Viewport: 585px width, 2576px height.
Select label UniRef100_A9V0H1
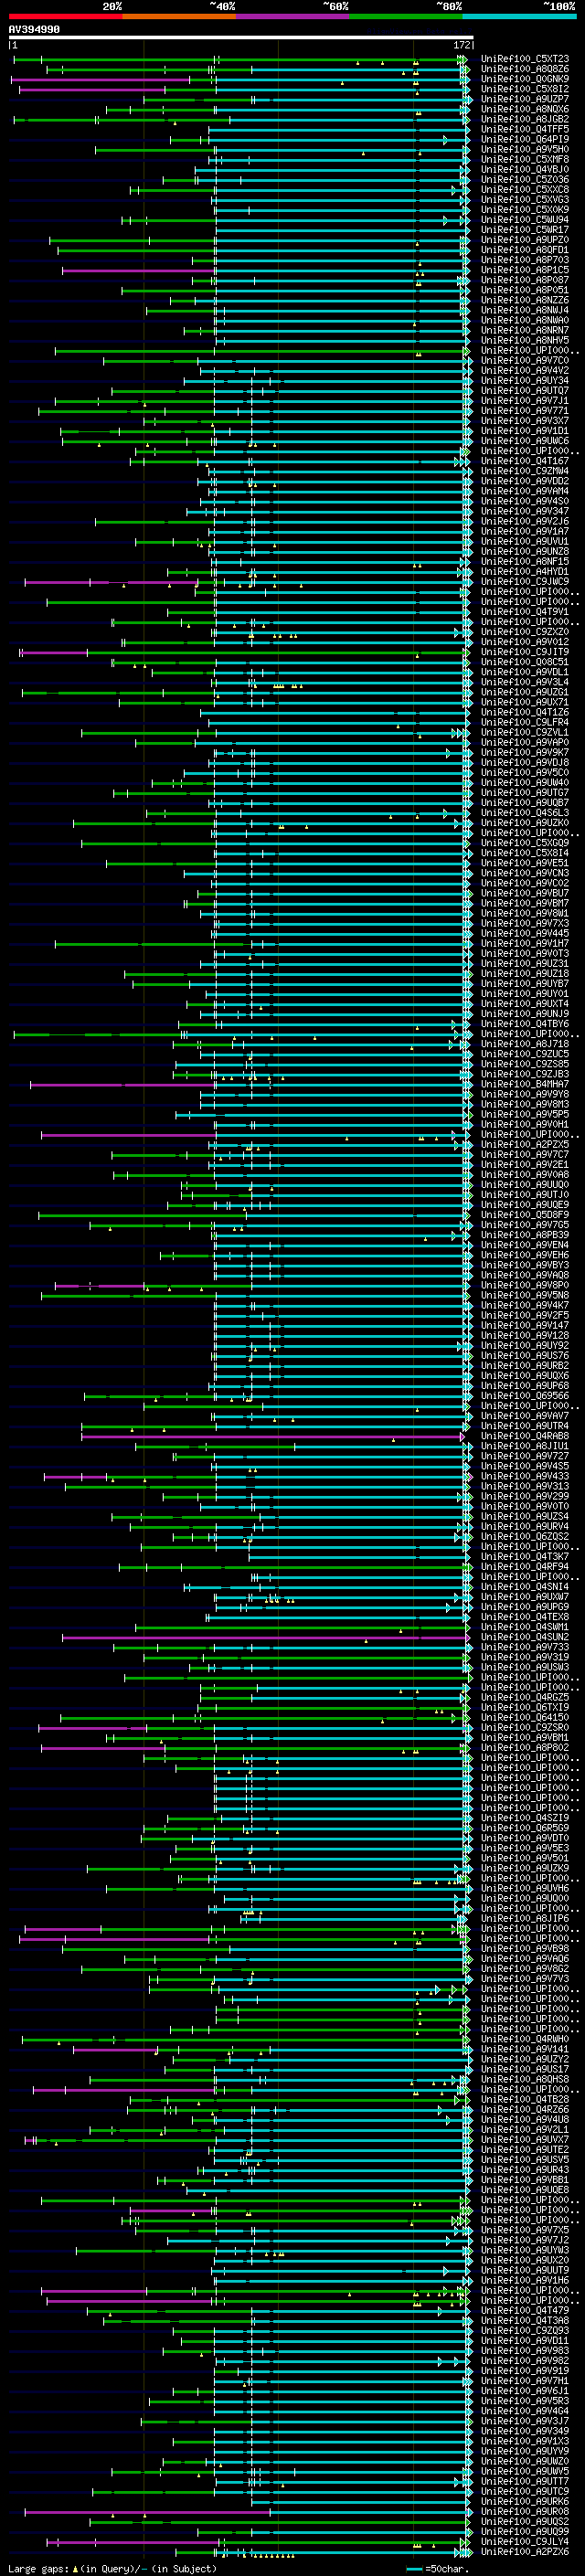pos(525,1124)
